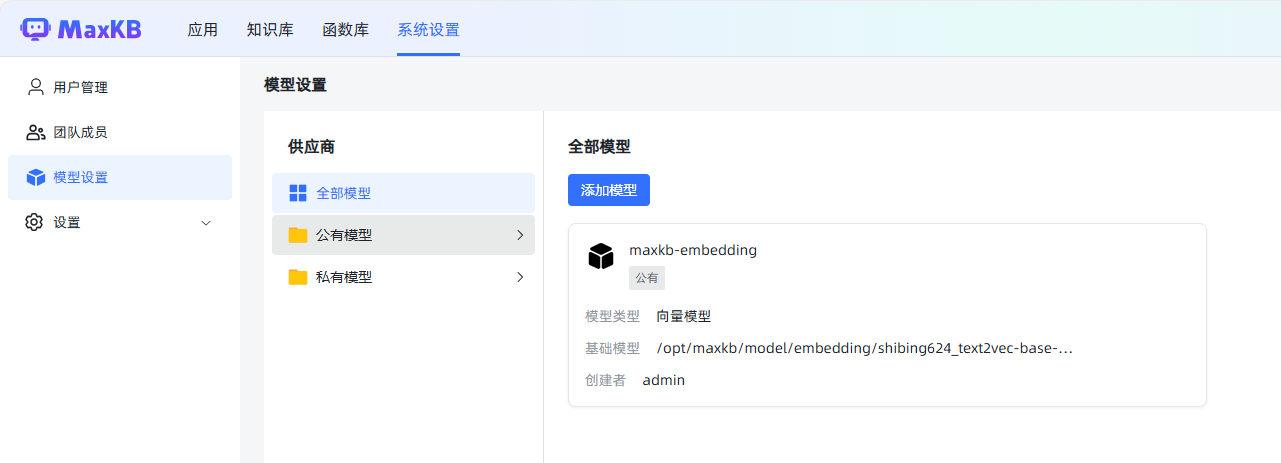
Task: Click the 团队成员 people icon in sidebar
Action: tap(36, 132)
